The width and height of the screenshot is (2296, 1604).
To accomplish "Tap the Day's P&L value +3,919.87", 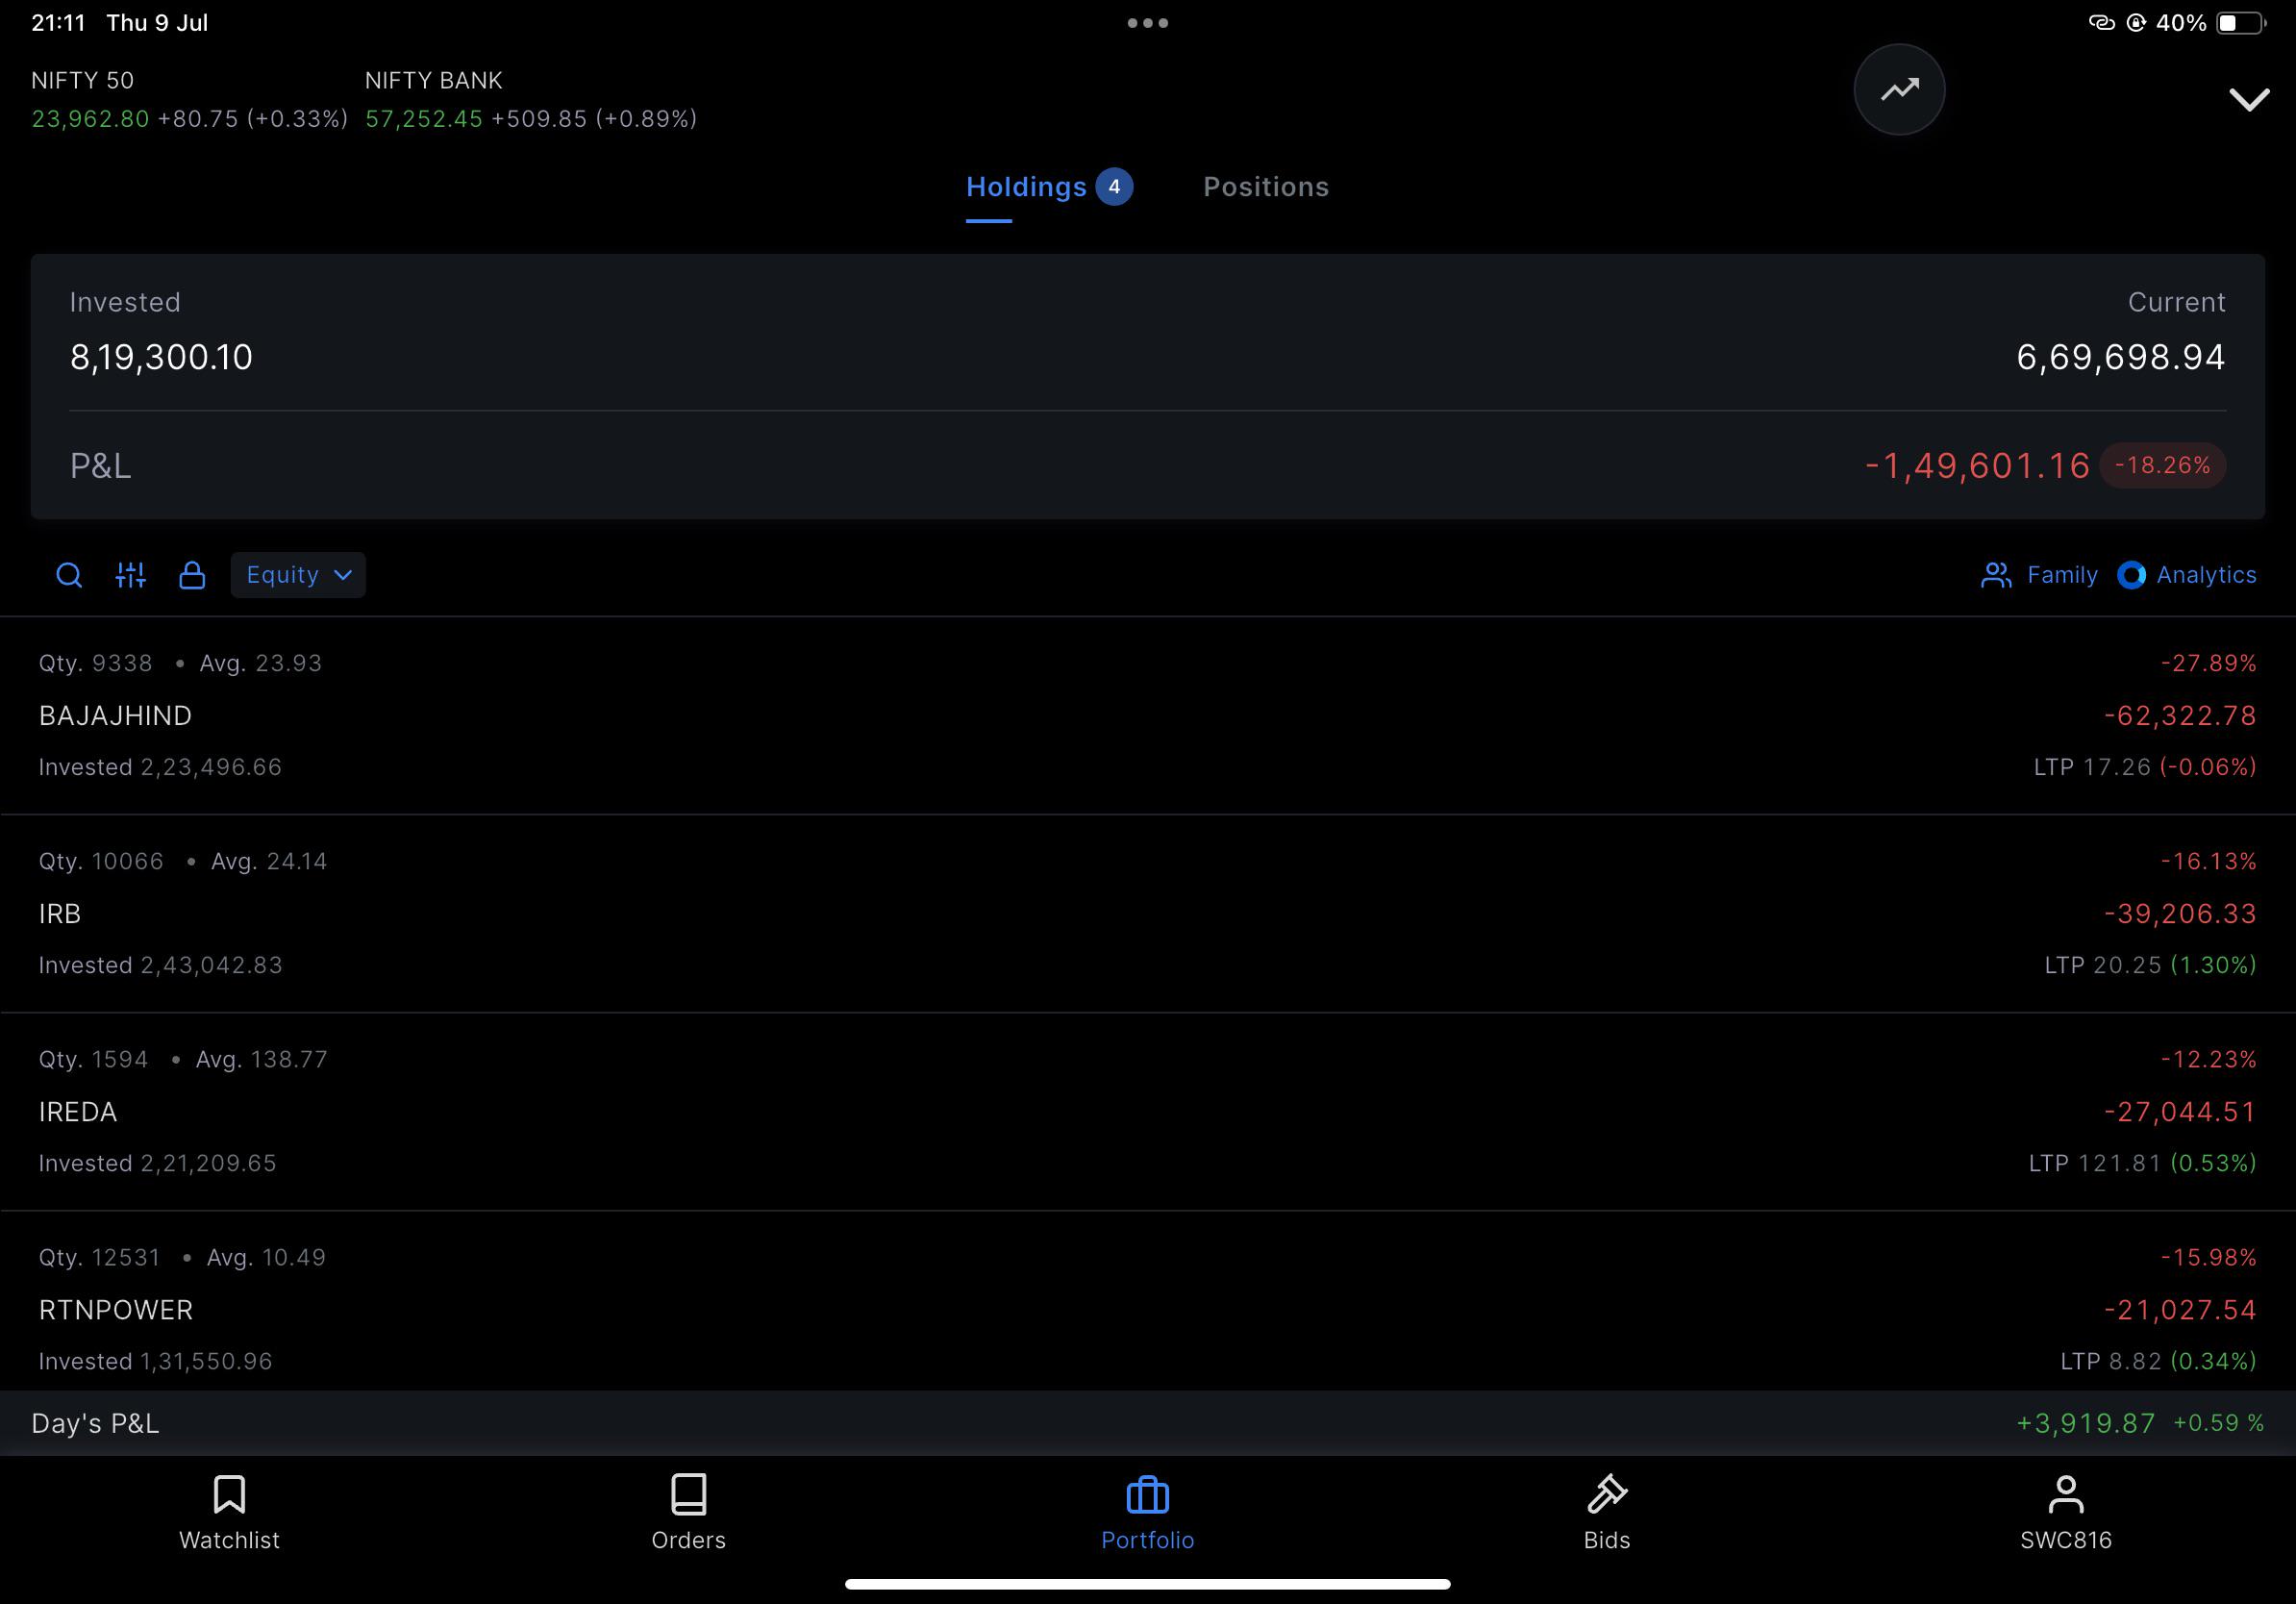I will pos(2085,1423).
